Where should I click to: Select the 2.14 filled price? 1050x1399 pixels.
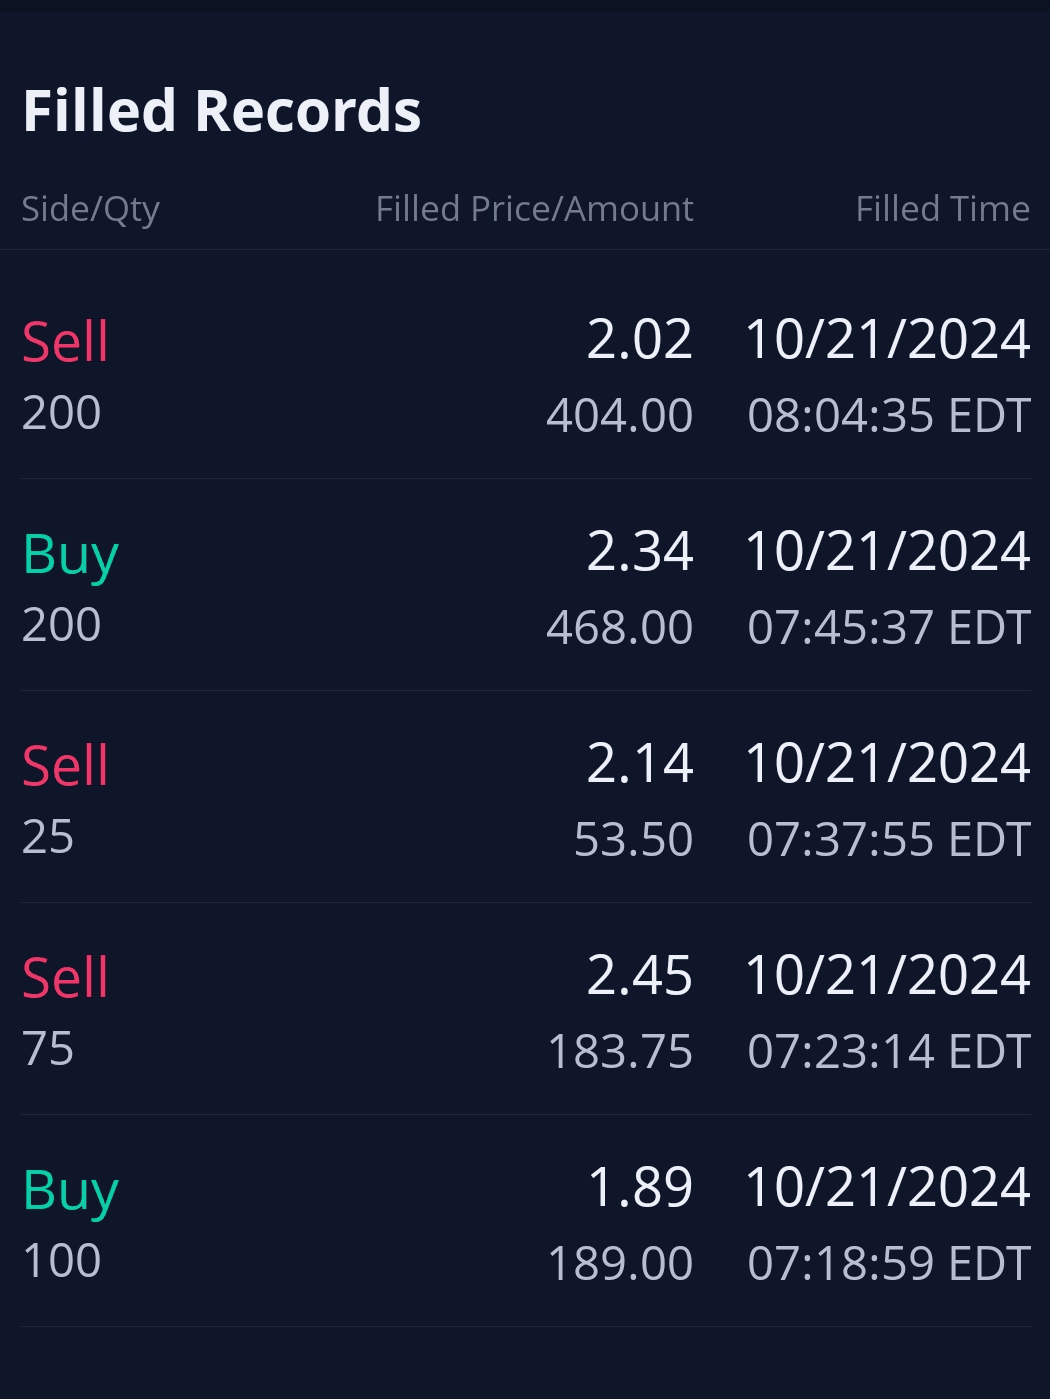[x=639, y=763]
